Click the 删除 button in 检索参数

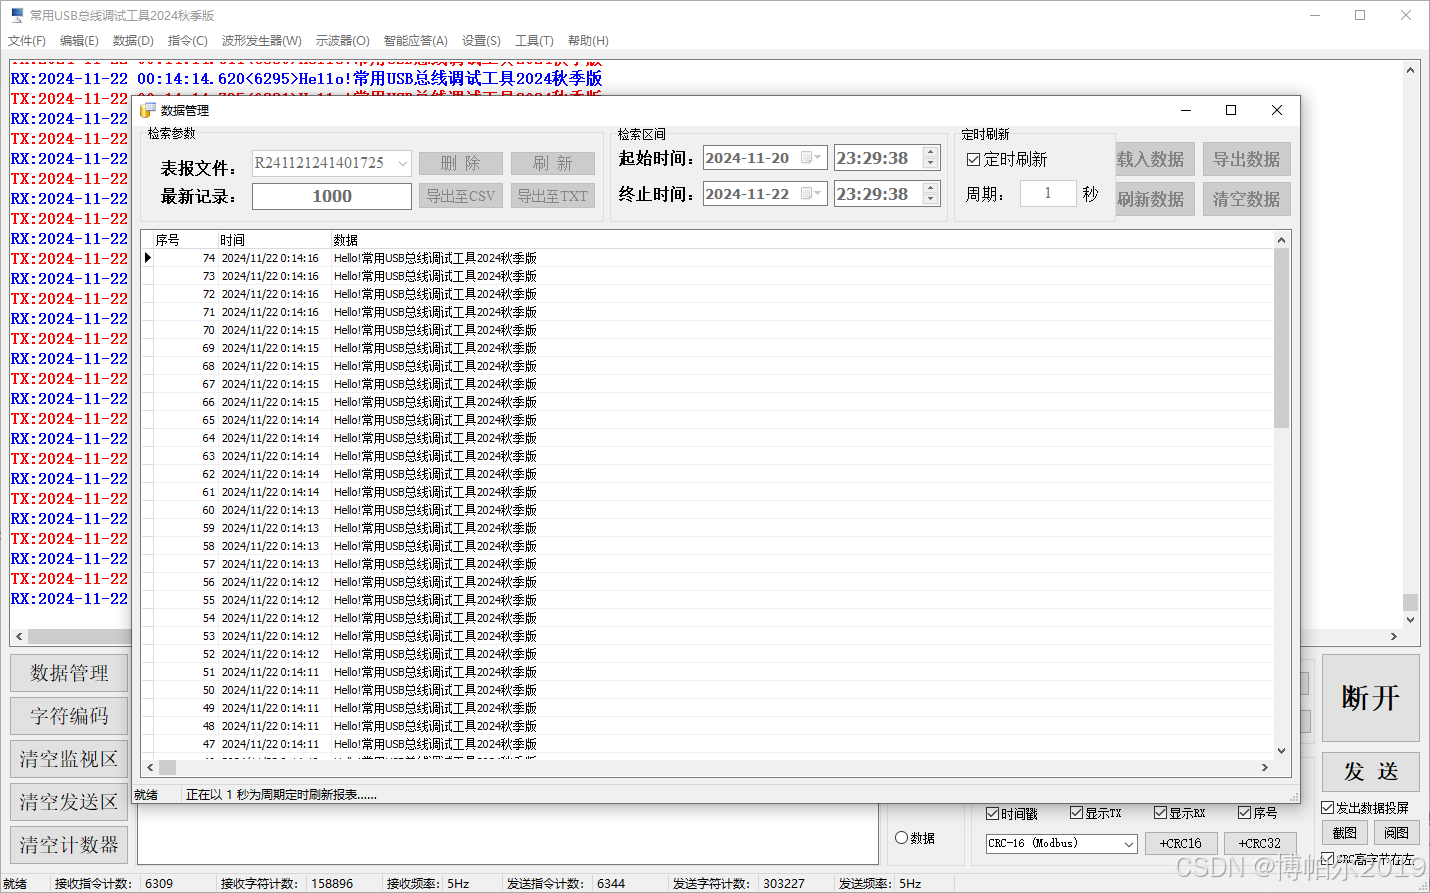click(x=461, y=163)
